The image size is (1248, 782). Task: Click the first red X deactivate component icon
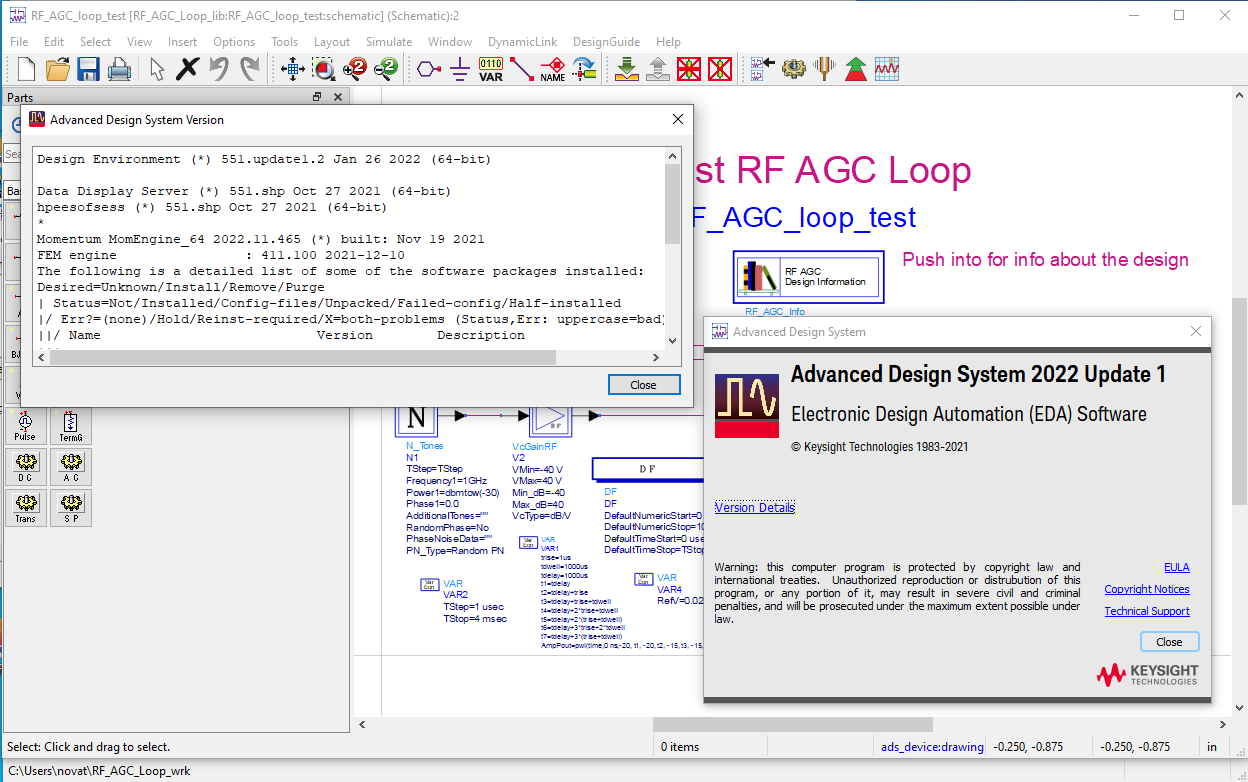tap(688, 69)
